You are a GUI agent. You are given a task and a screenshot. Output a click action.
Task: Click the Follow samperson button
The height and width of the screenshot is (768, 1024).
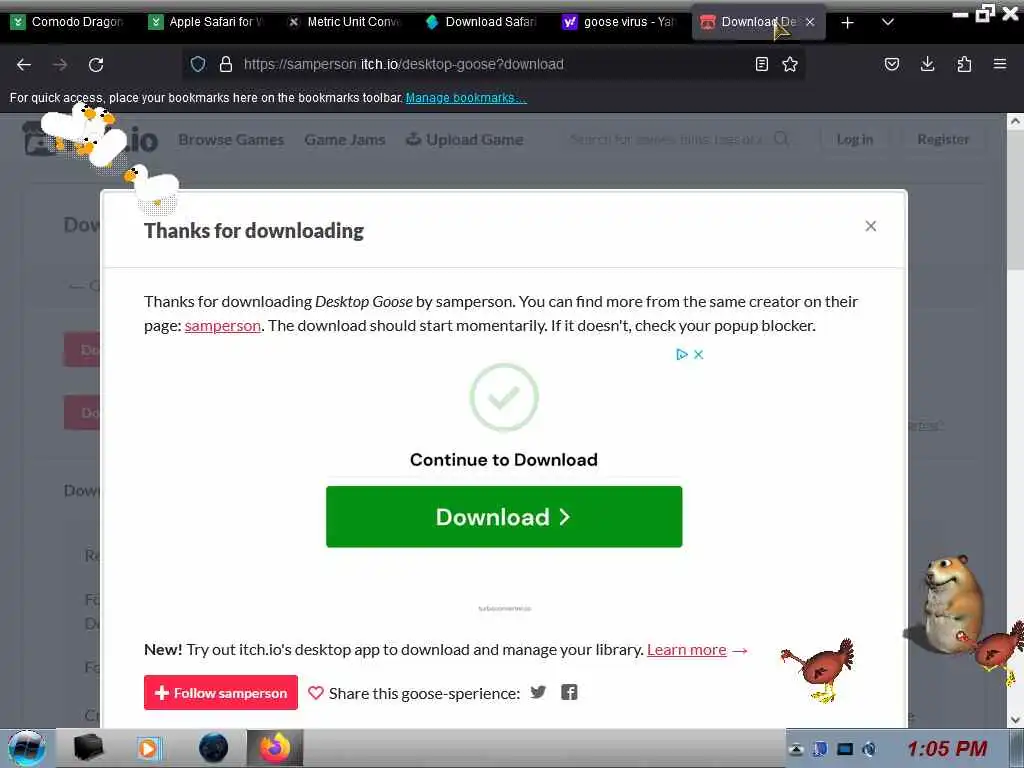click(221, 692)
